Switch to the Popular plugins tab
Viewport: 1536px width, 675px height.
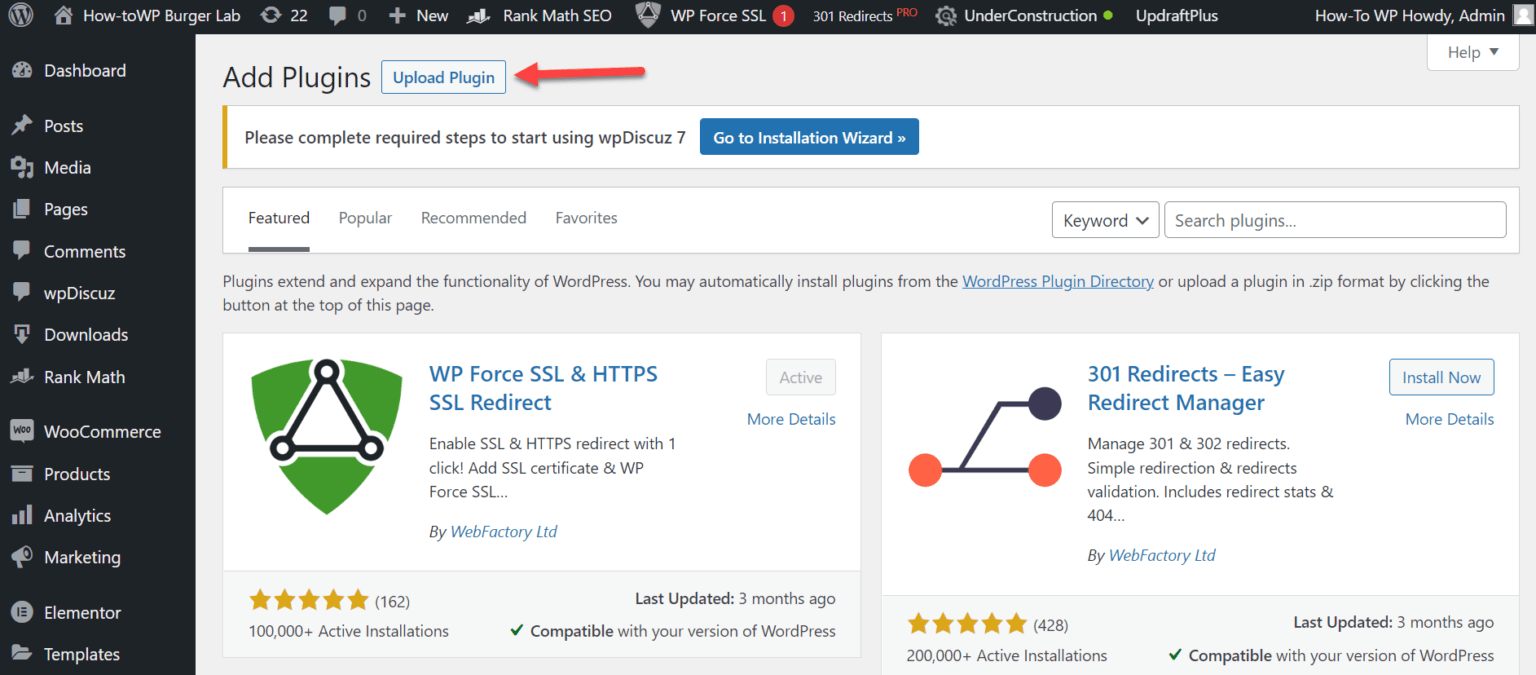[365, 217]
